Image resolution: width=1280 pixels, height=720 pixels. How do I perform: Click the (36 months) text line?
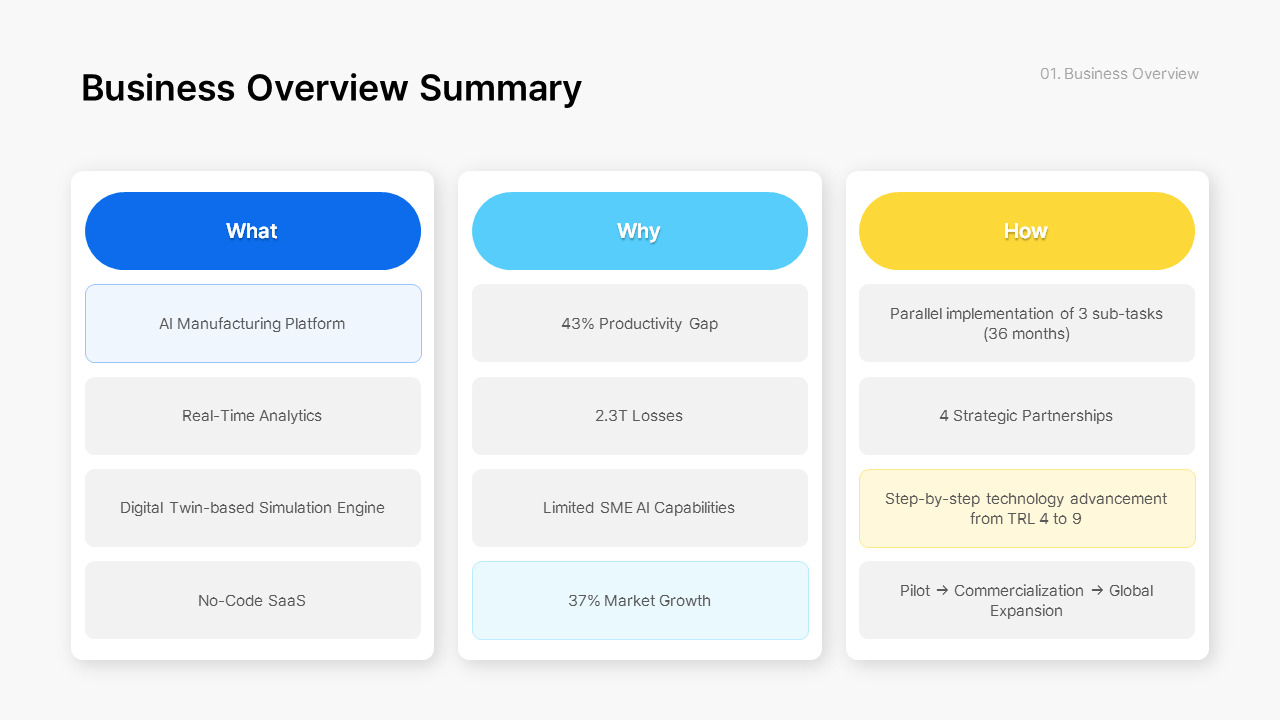point(1026,334)
